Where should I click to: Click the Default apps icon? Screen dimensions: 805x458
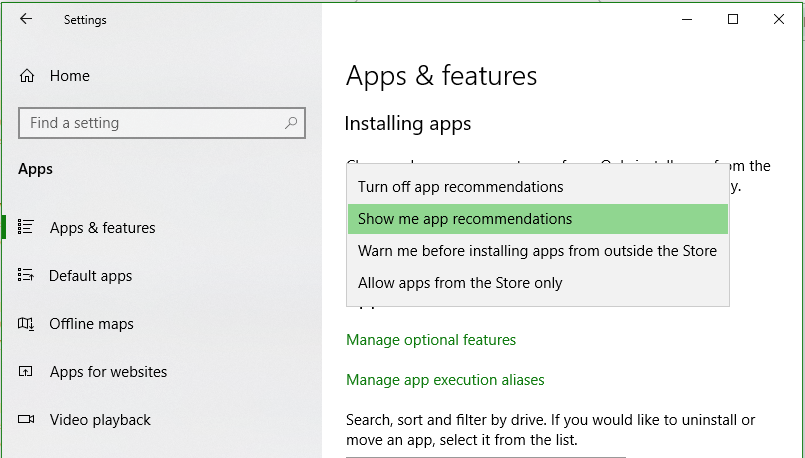(27, 275)
